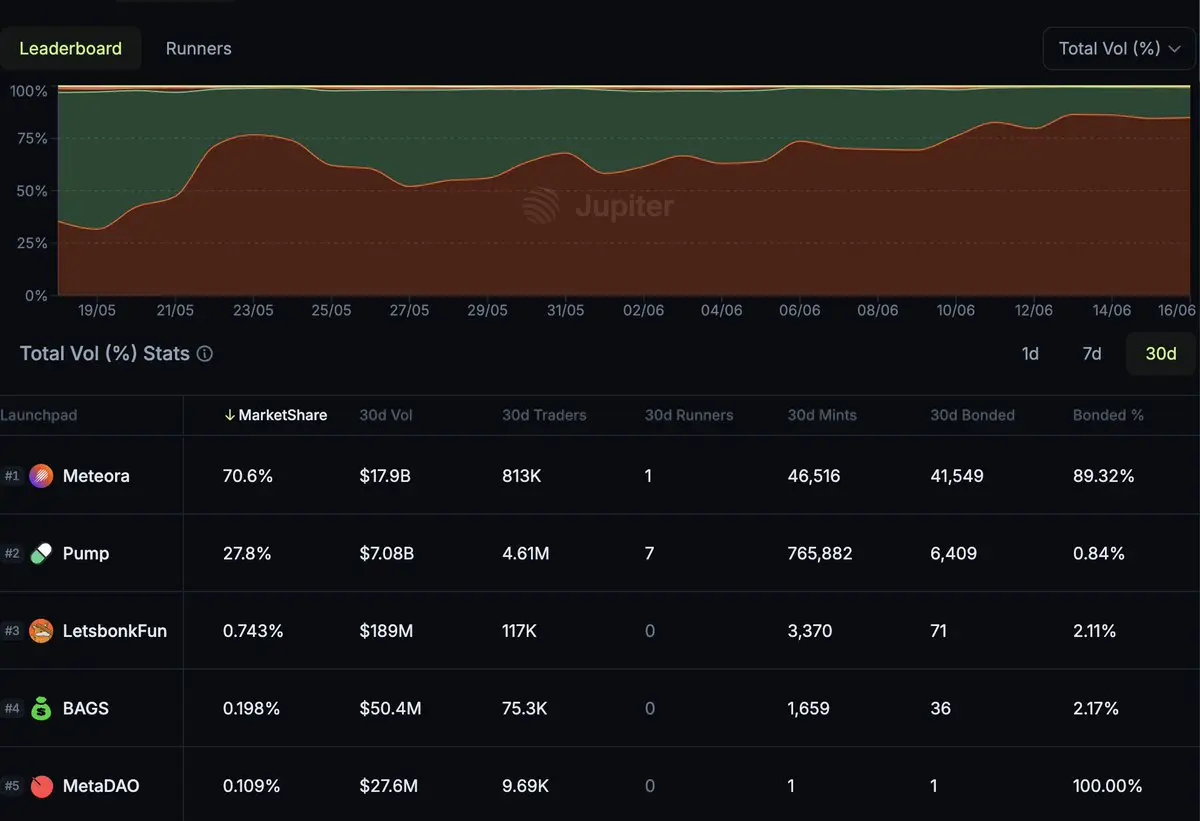Screen dimensions: 1200x821
Task: Open the Total Vol (%) dropdown
Action: click(1119, 48)
